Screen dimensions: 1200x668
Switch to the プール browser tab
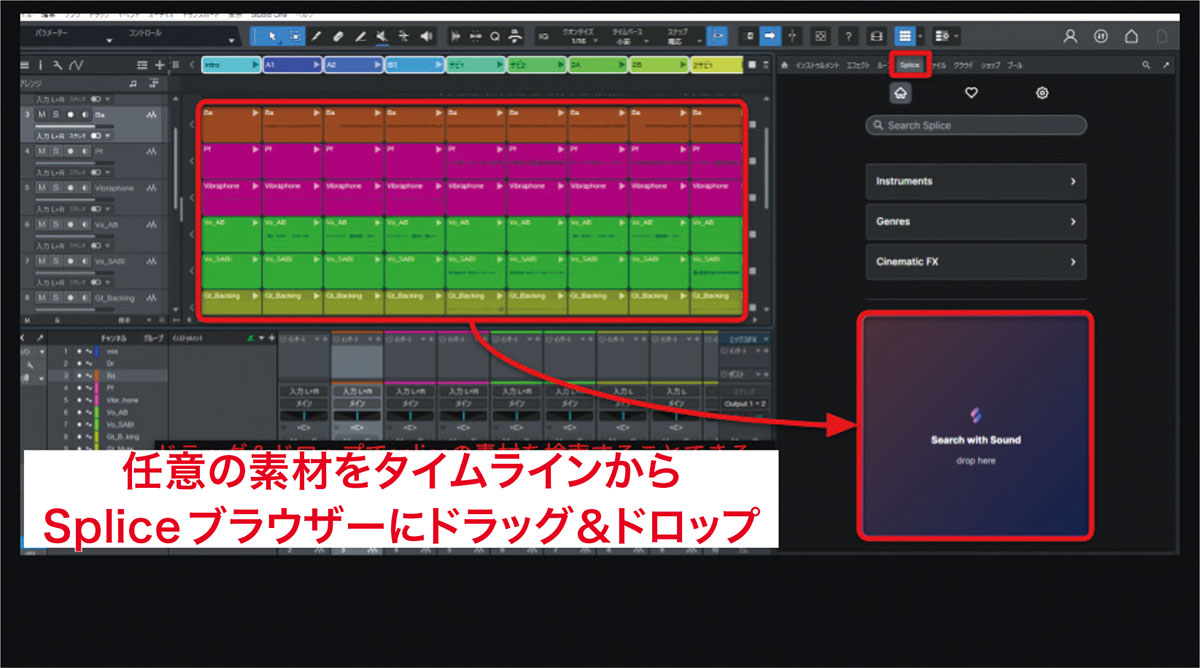tap(1014, 65)
